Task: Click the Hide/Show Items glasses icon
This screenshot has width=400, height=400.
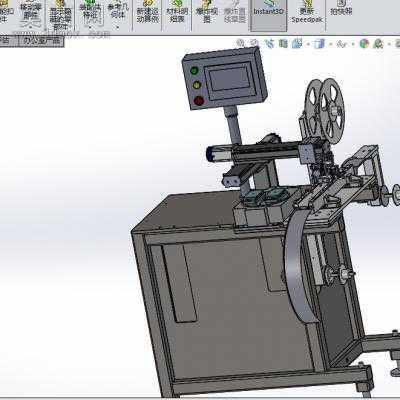Action: (341, 44)
